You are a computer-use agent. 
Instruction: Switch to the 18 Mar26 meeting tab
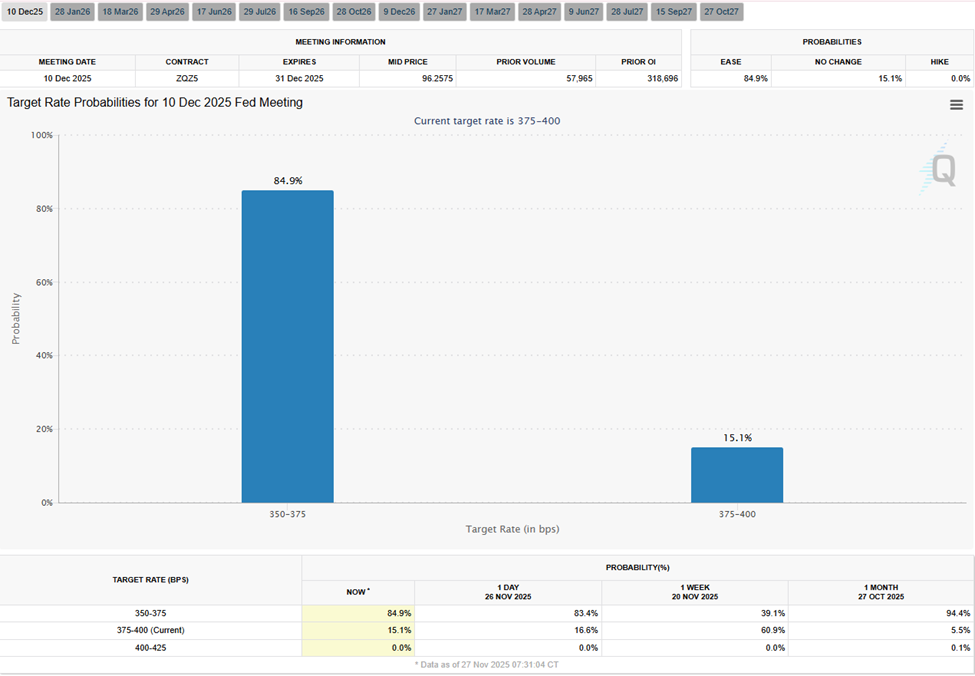click(x=117, y=12)
